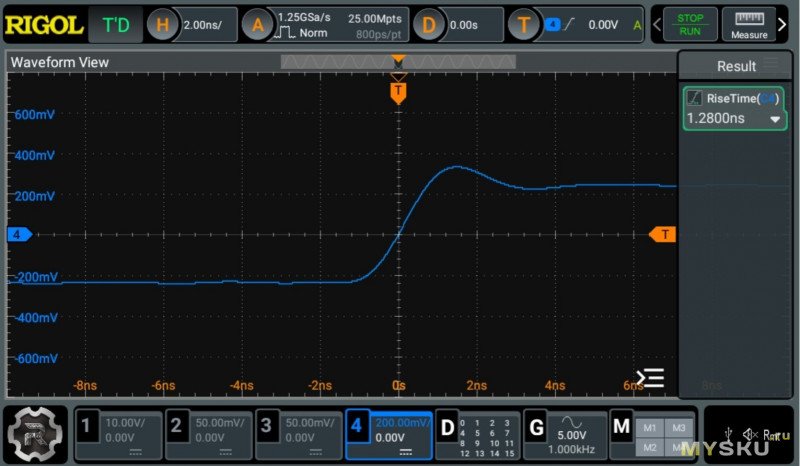Image resolution: width=800 pixels, height=466 pixels.
Task: Click the orange trigger level marker at right edge
Action: point(663,234)
